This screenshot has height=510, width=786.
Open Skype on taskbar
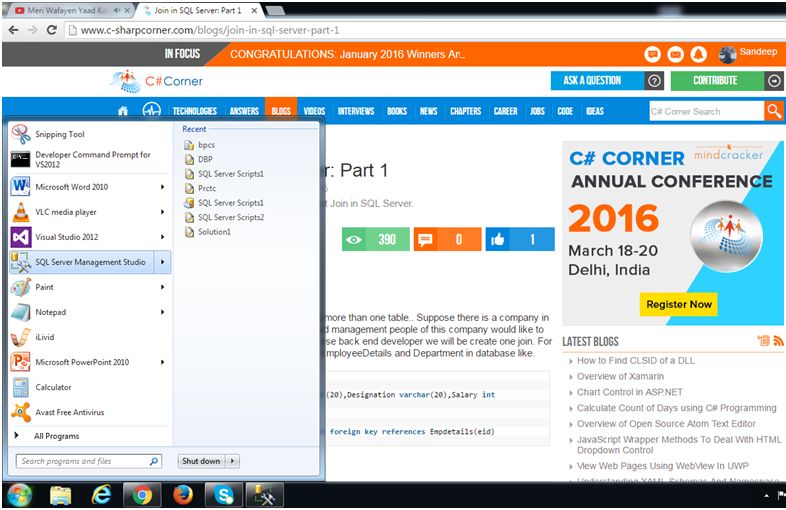tap(224, 495)
